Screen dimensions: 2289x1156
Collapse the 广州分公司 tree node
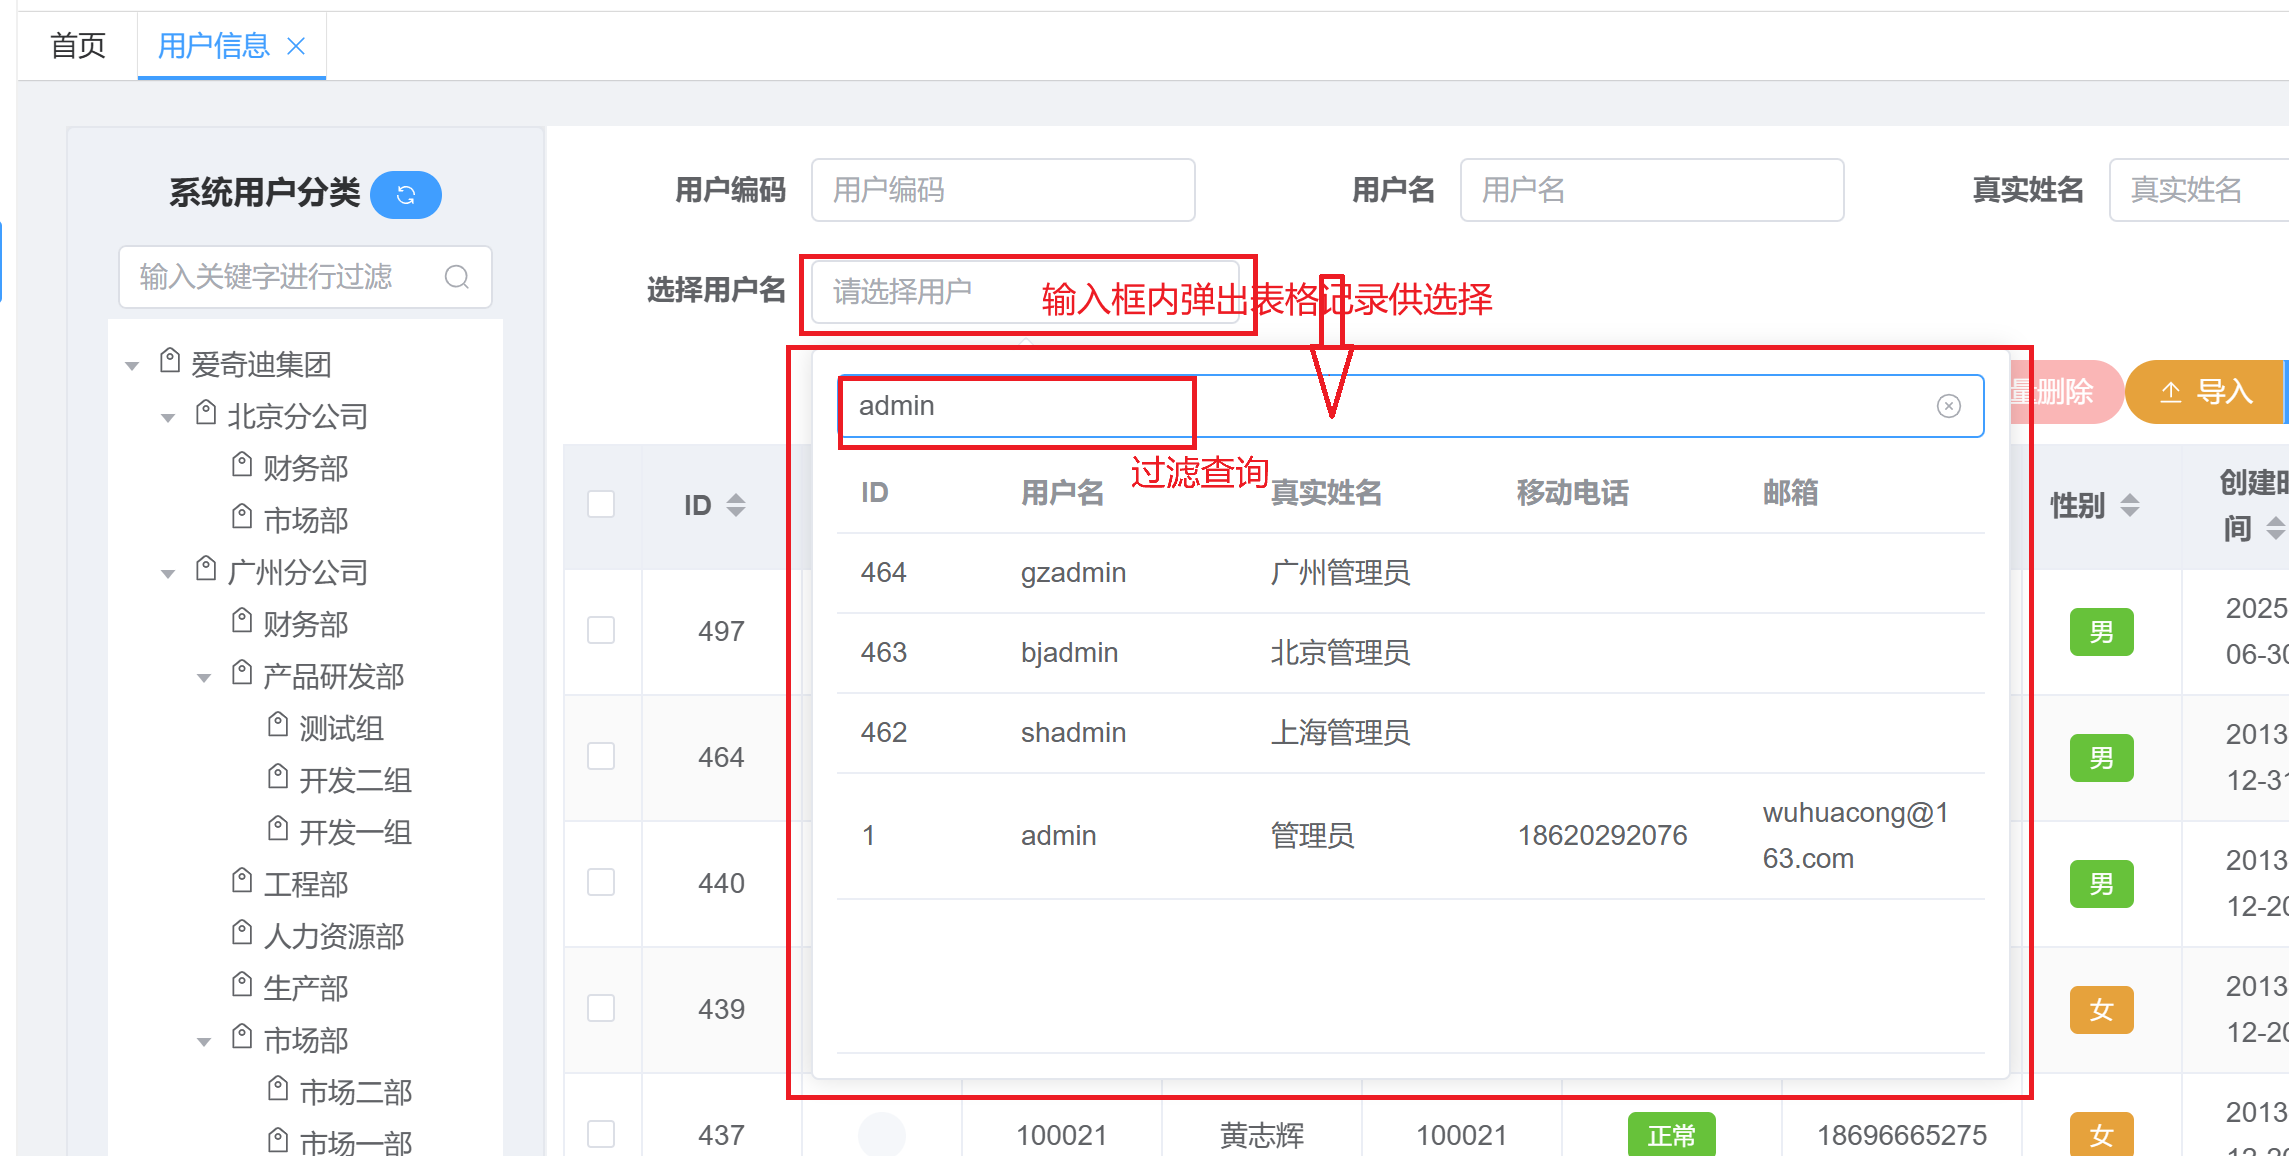tap(167, 572)
